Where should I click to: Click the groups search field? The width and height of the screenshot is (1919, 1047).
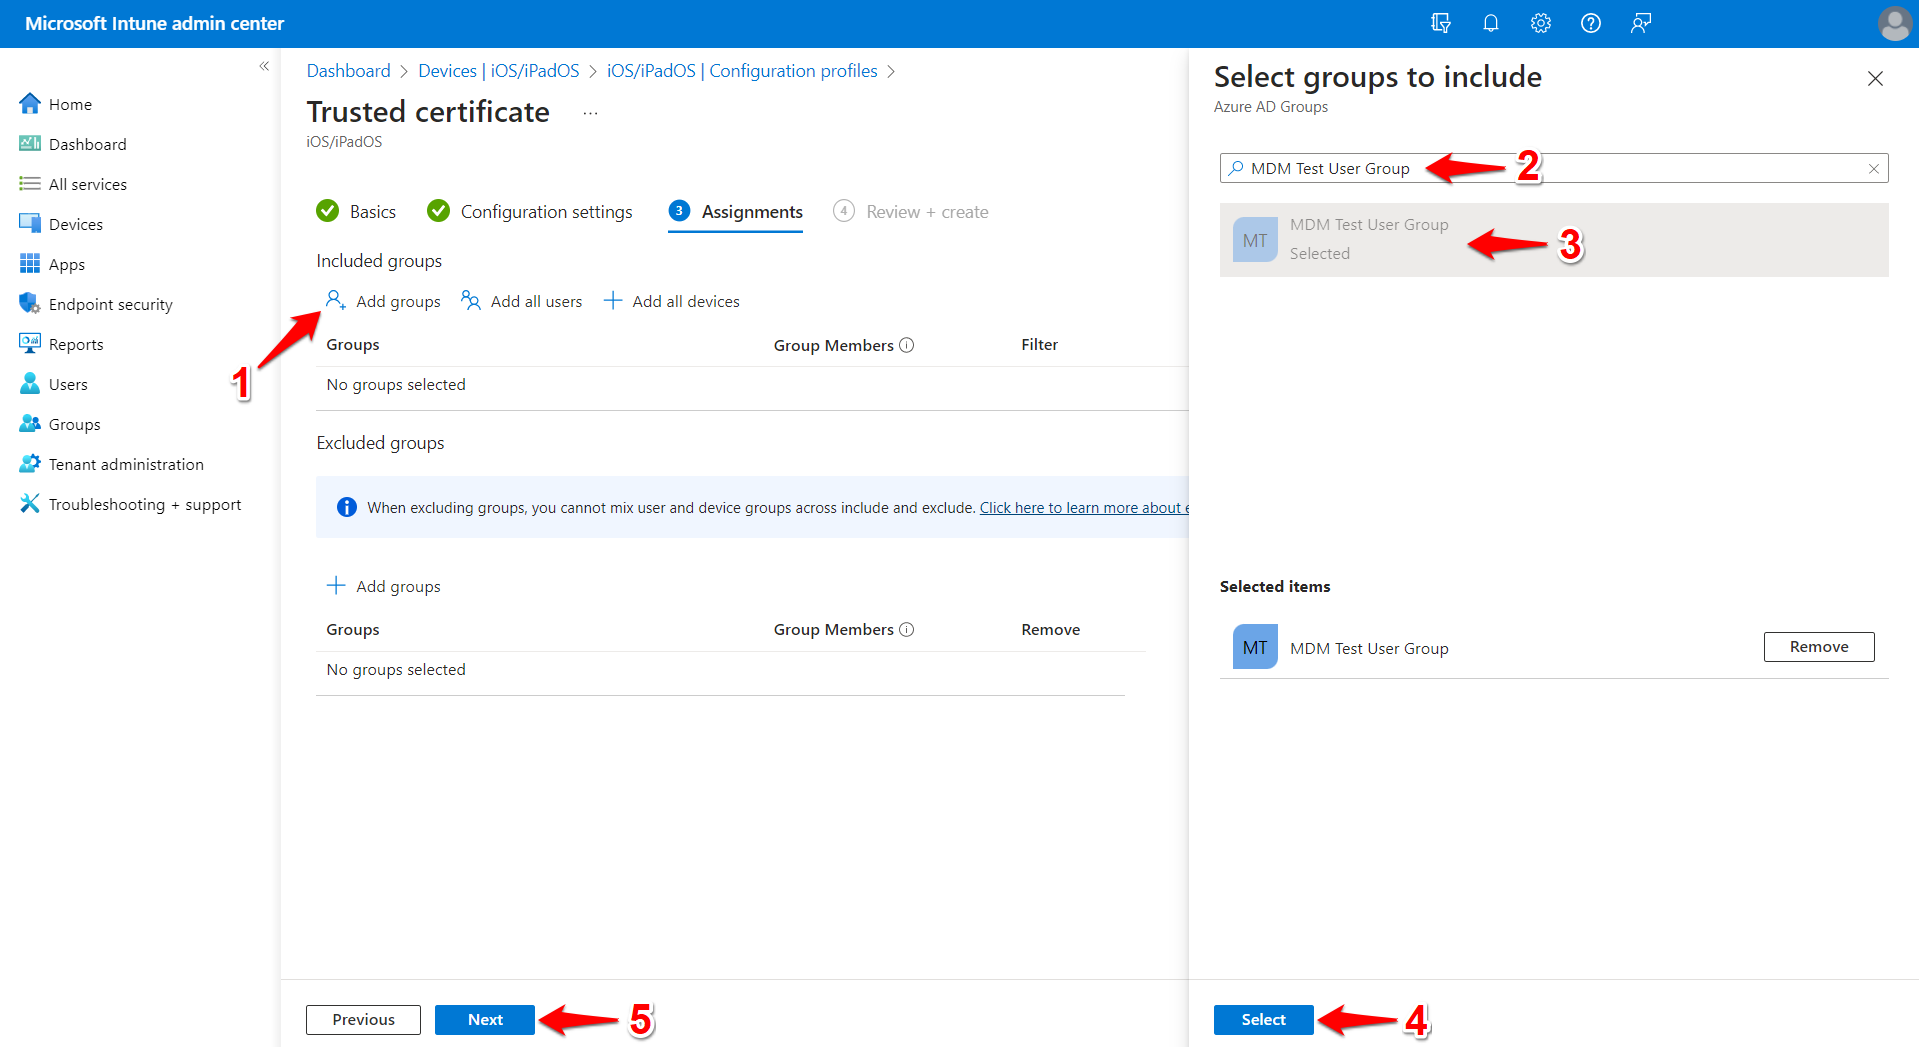(1554, 168)
